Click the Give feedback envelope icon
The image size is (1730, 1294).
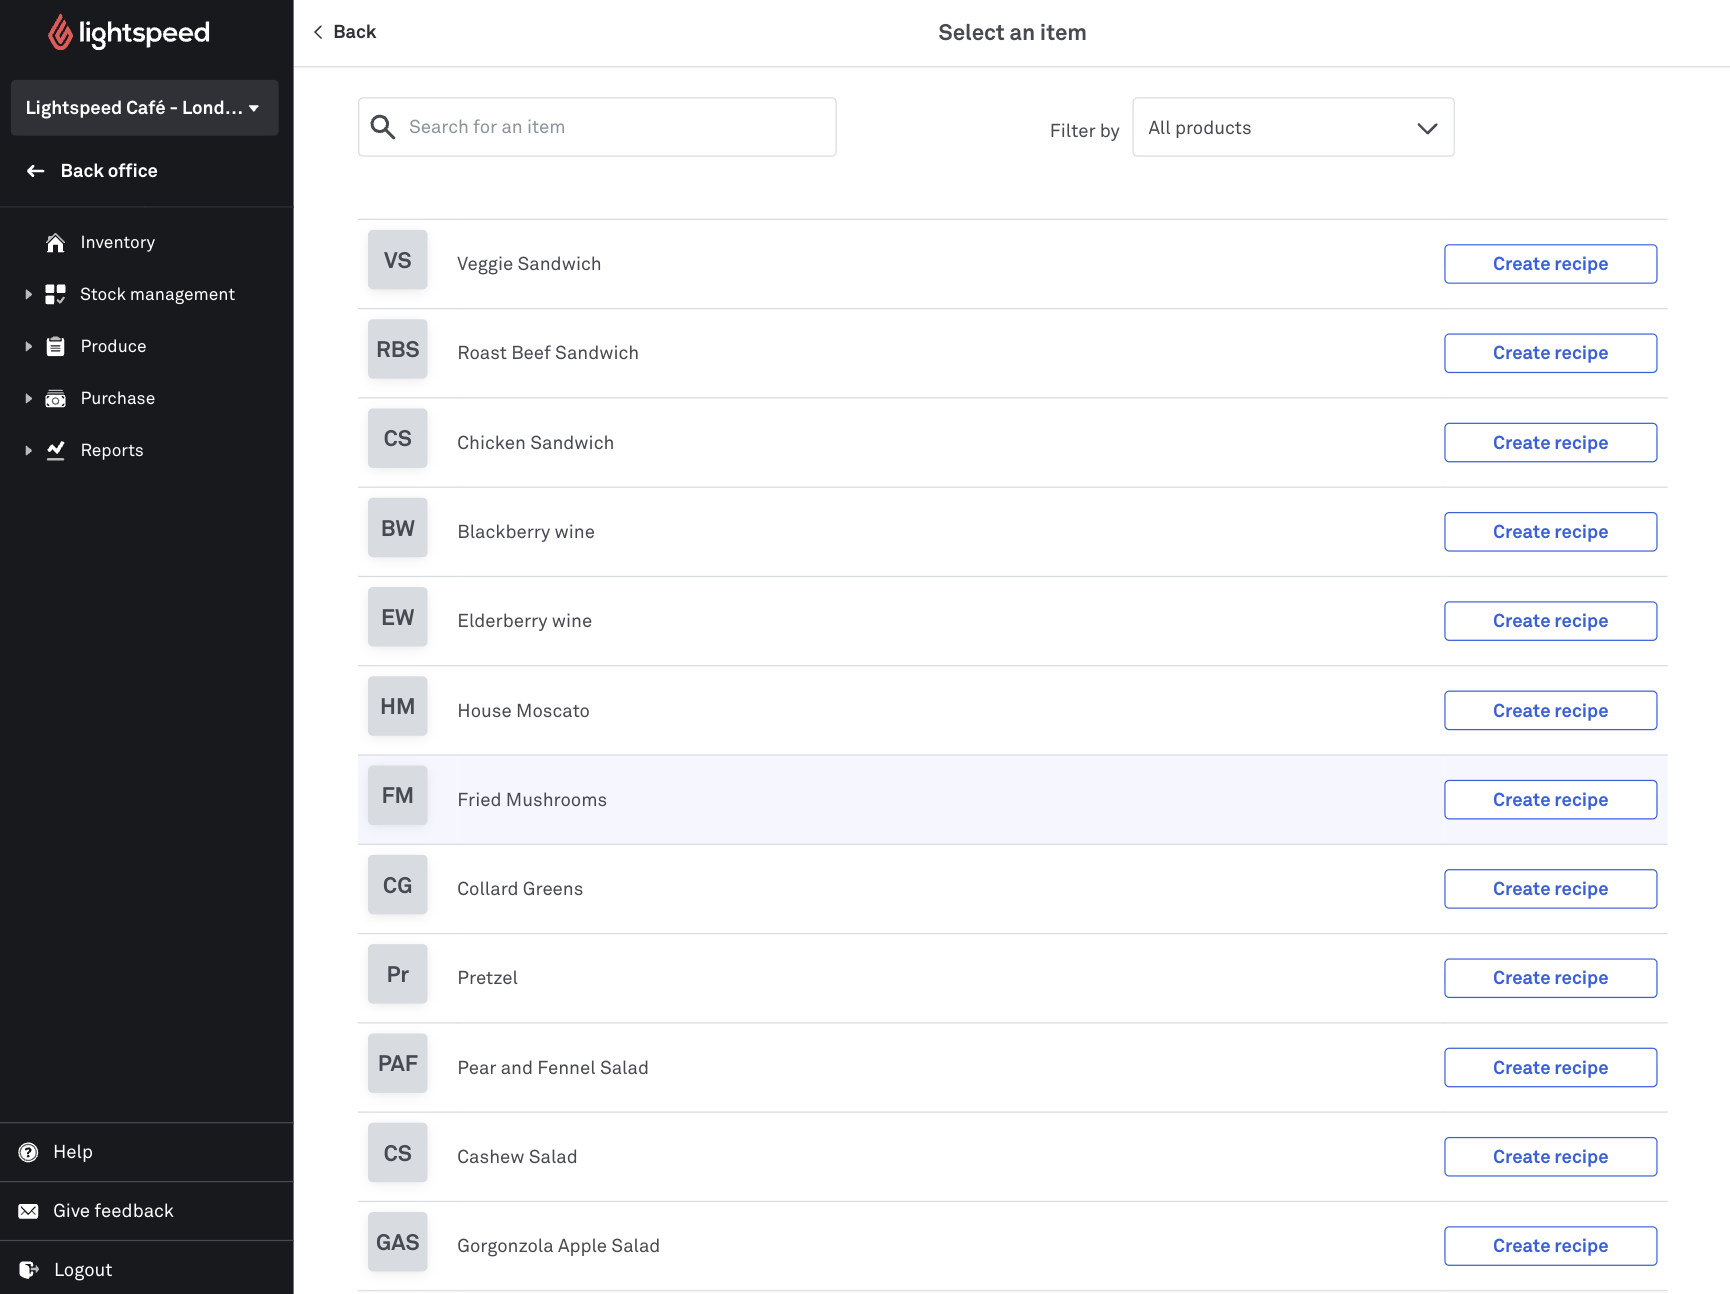coord(29,1211)
